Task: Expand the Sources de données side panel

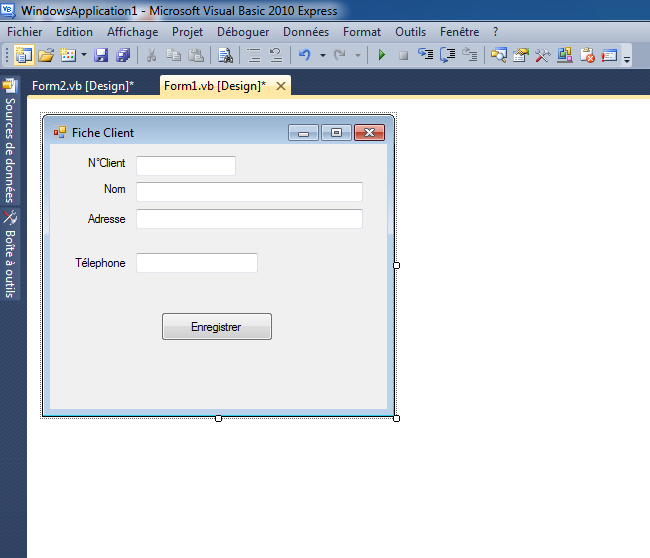Action: 10,141
